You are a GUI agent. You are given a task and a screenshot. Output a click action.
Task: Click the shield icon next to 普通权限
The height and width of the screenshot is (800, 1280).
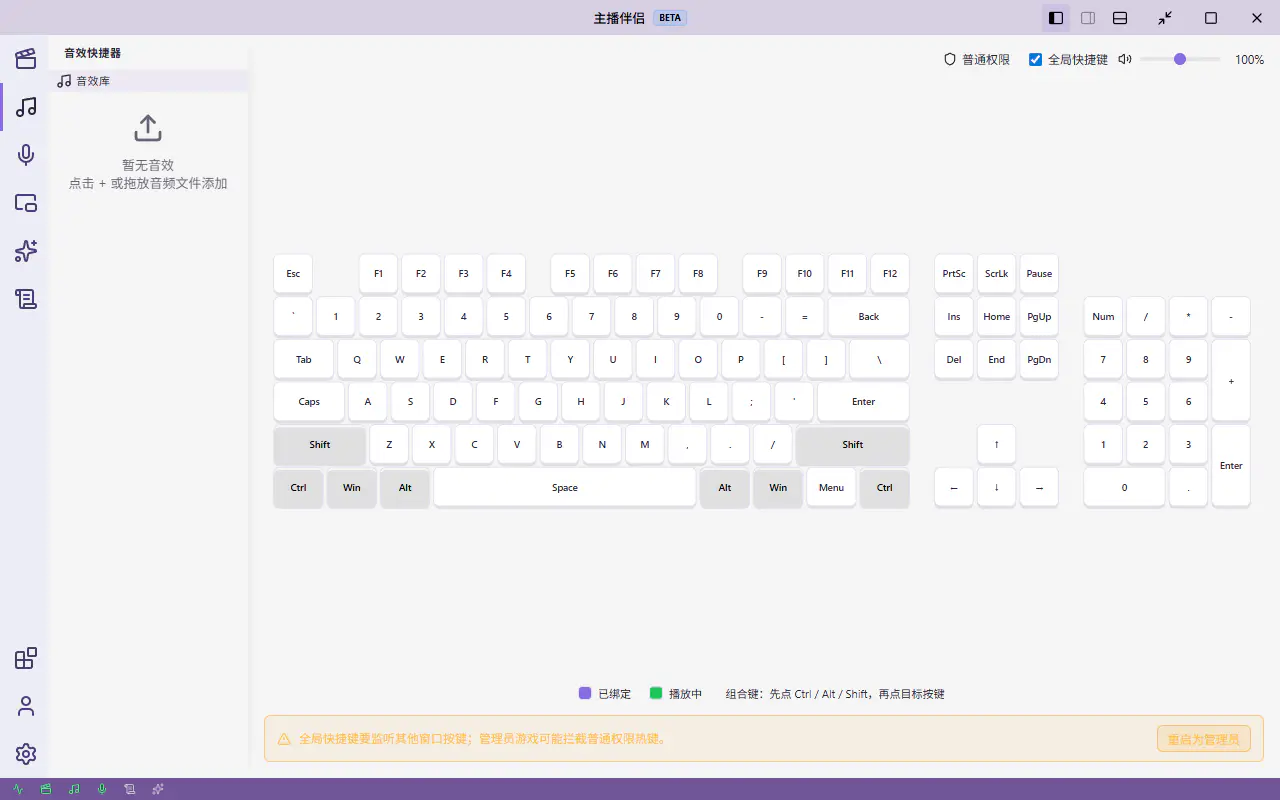[950, 59]
